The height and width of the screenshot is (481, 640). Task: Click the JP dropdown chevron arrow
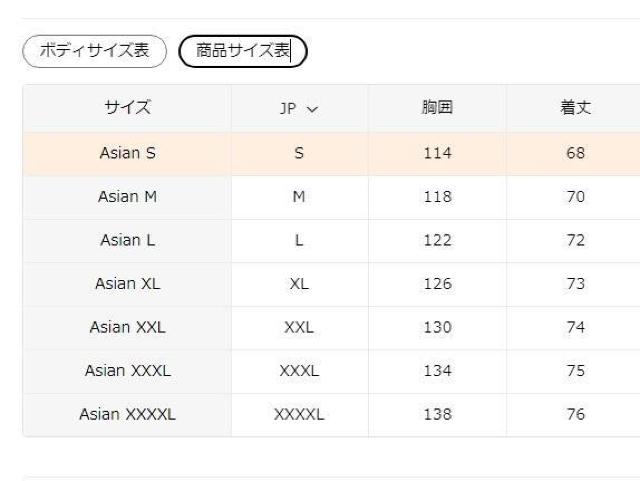(312, 108)
